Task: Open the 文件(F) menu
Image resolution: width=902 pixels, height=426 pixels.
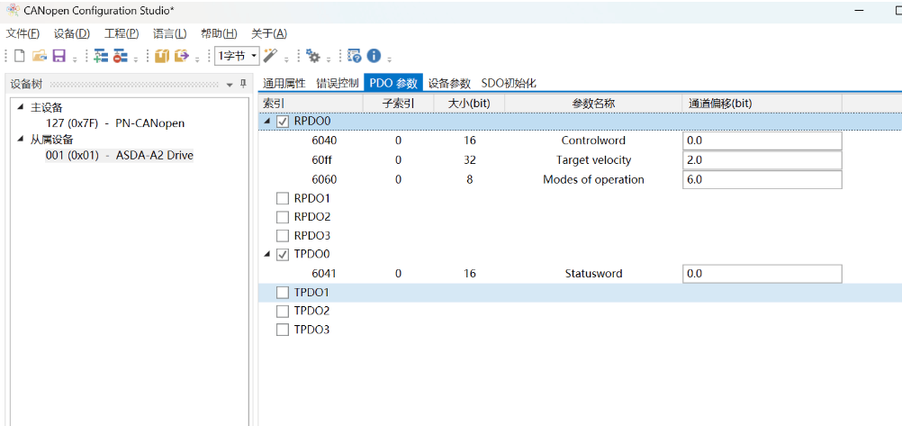Action: point(23,33)
